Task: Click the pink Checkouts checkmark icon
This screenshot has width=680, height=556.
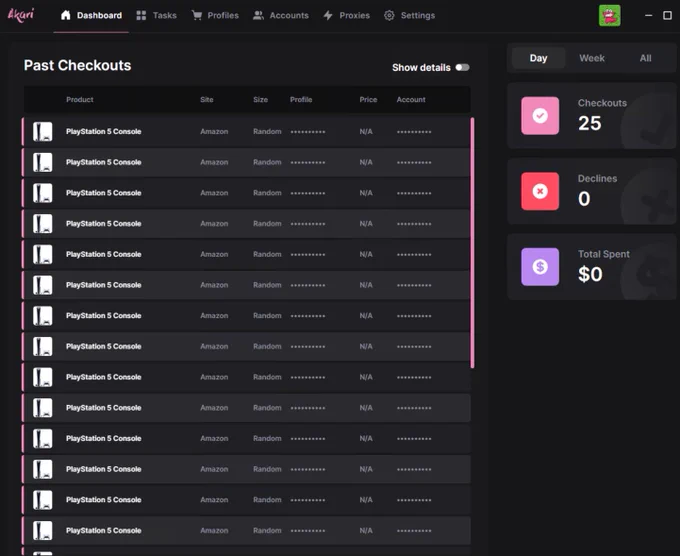Action: (x=540, y=116)
